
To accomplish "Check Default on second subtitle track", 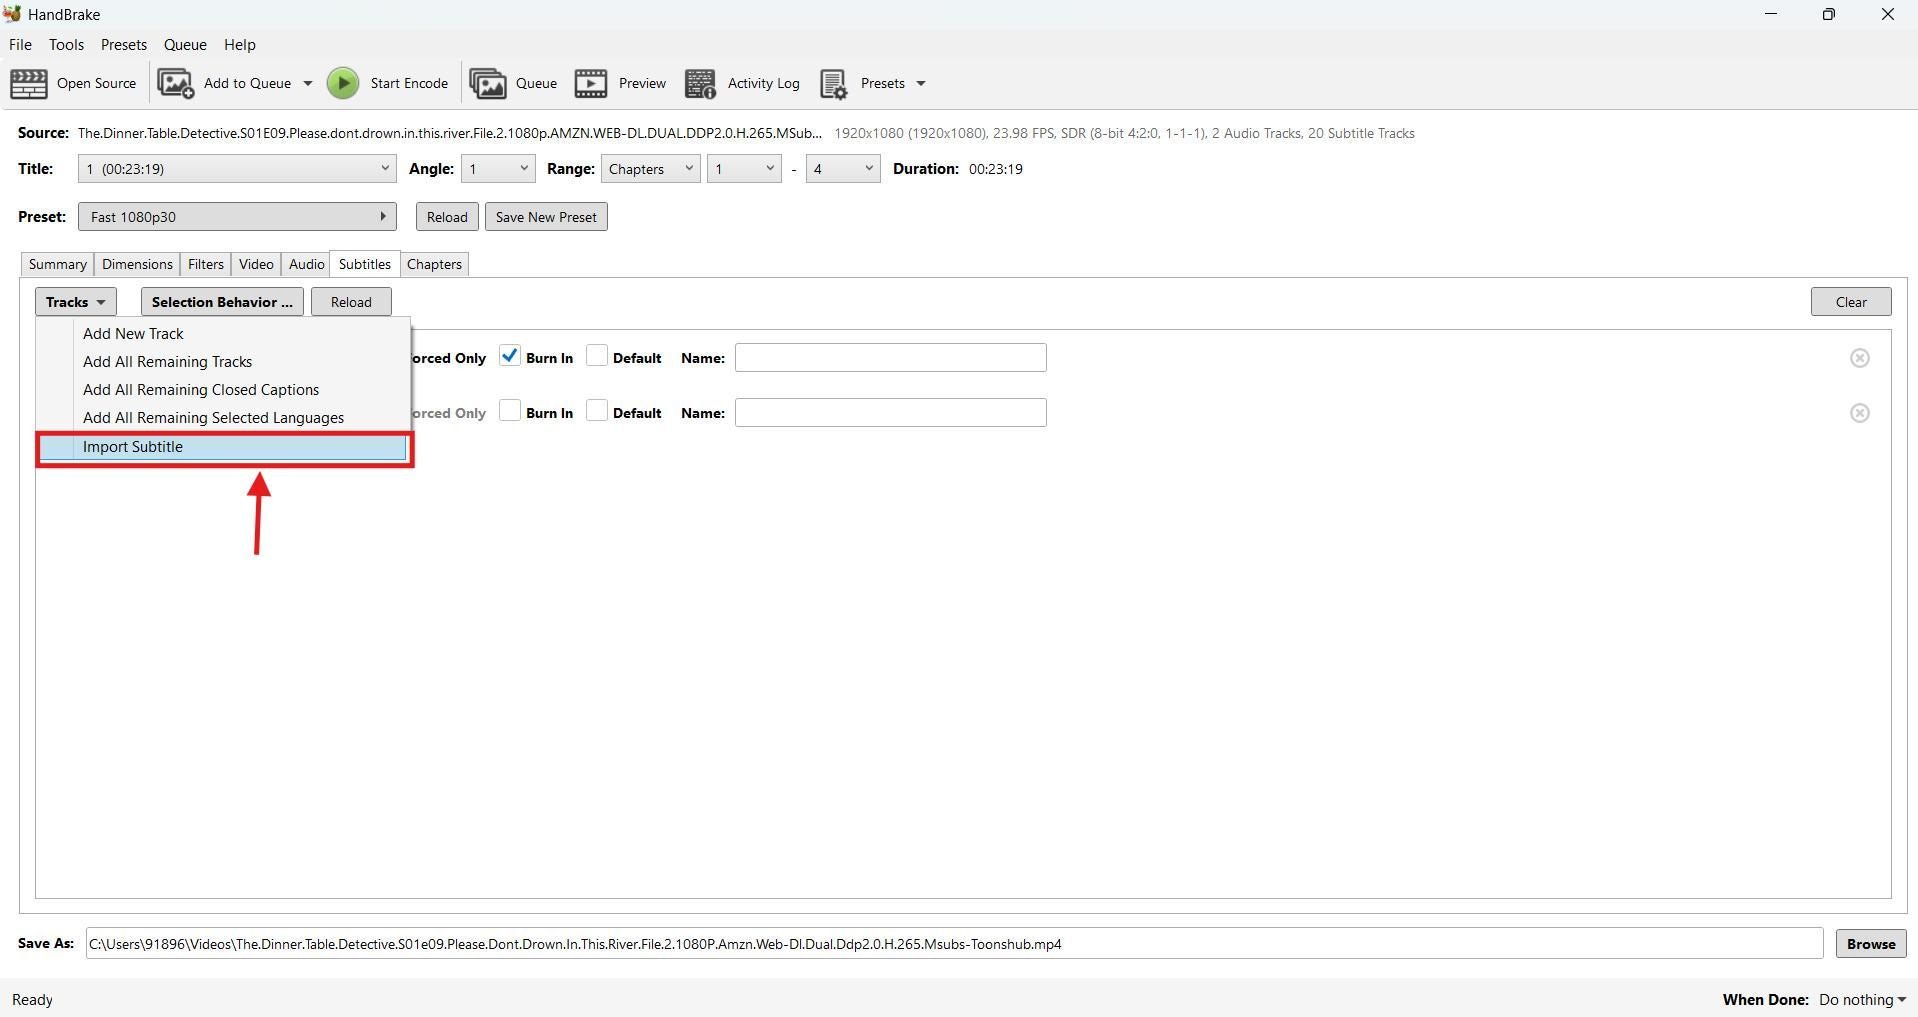I will [597, 411].
